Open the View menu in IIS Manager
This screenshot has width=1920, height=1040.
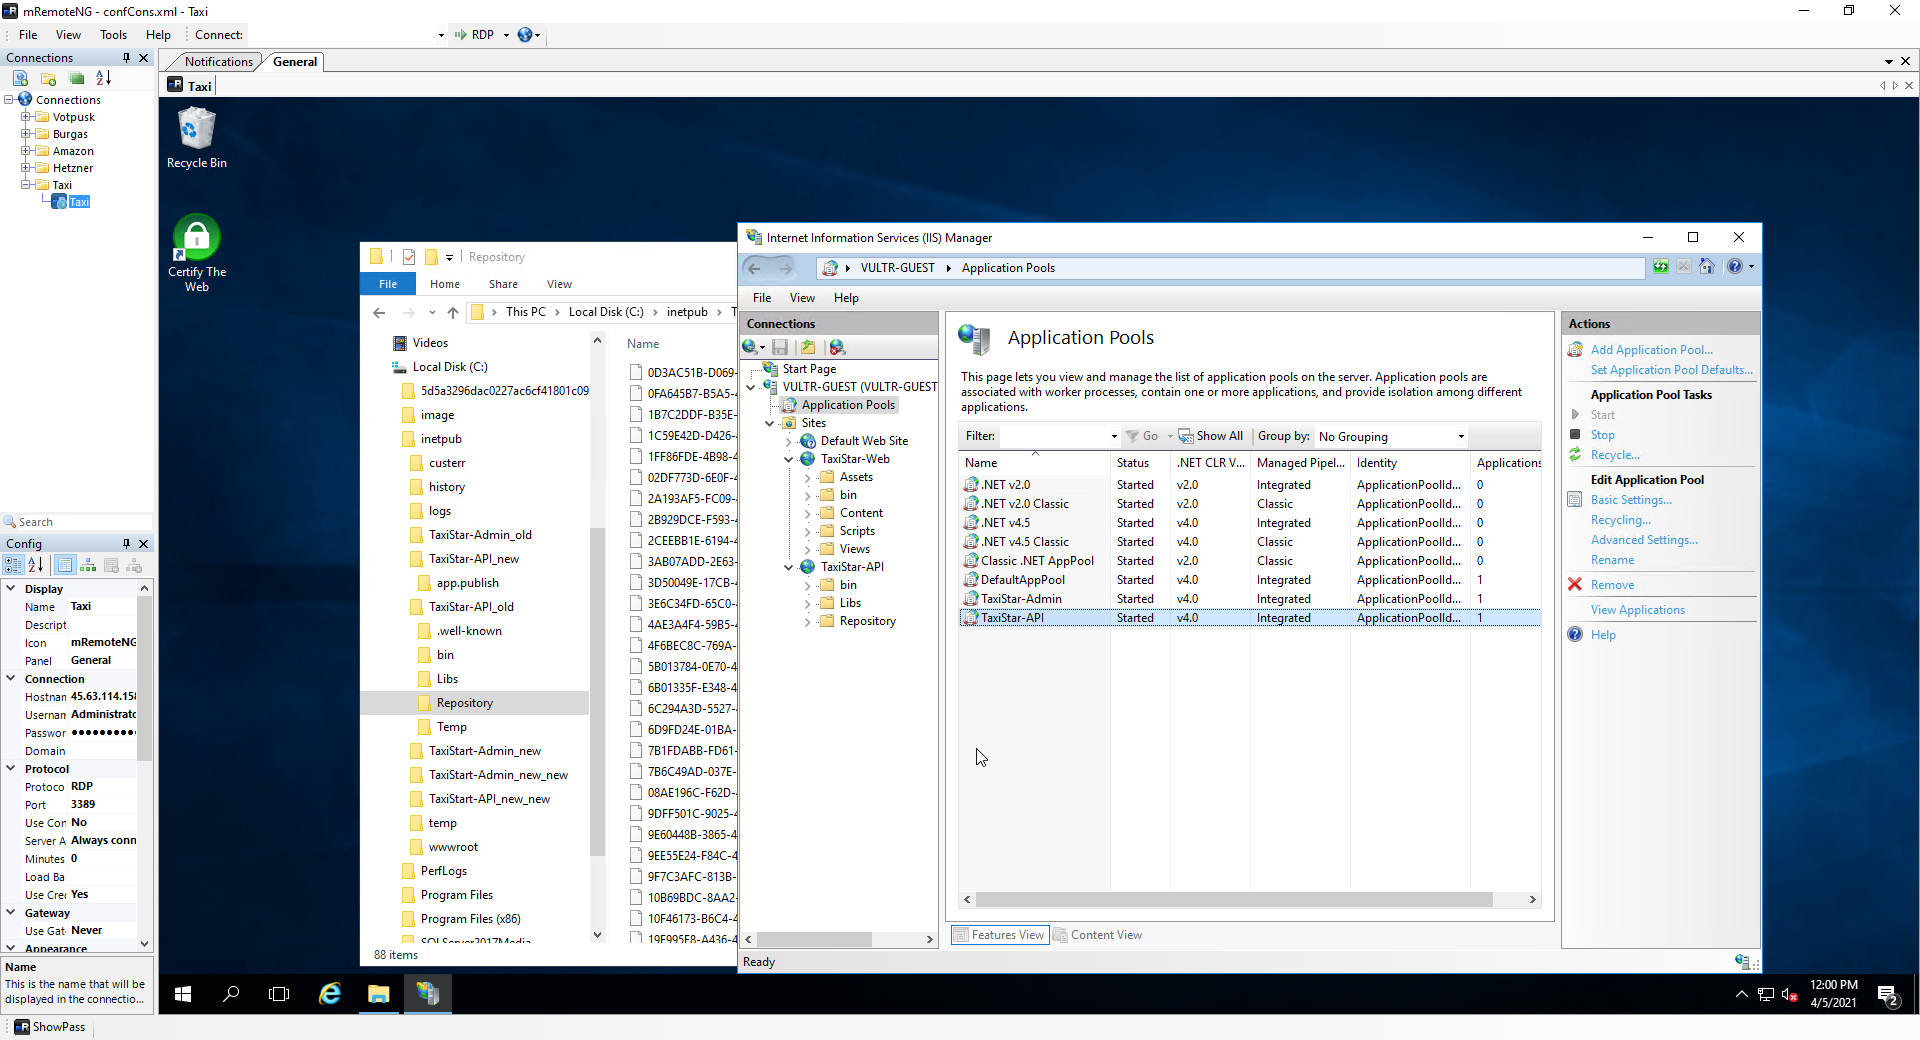pos(802,298)
